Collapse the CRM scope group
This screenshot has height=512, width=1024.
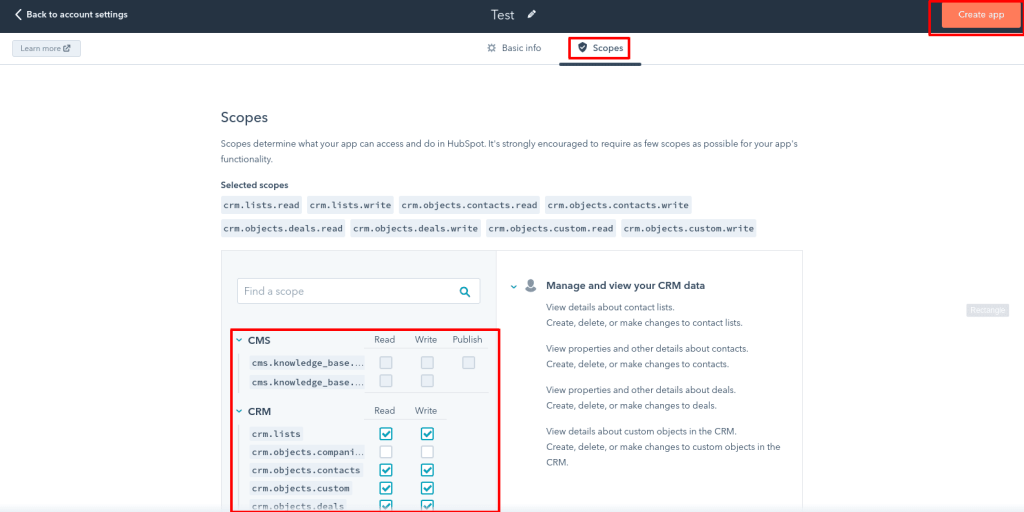pos(239,411)
